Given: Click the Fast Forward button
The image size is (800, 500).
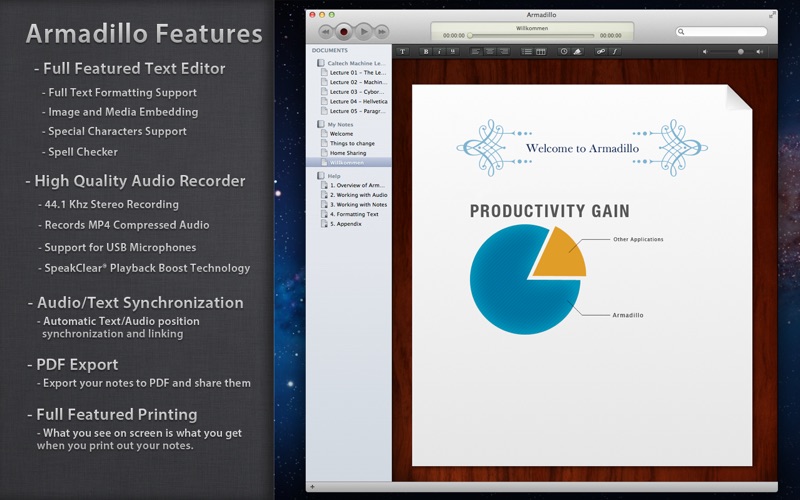Looking at the screenshot, I should point(382,32).
